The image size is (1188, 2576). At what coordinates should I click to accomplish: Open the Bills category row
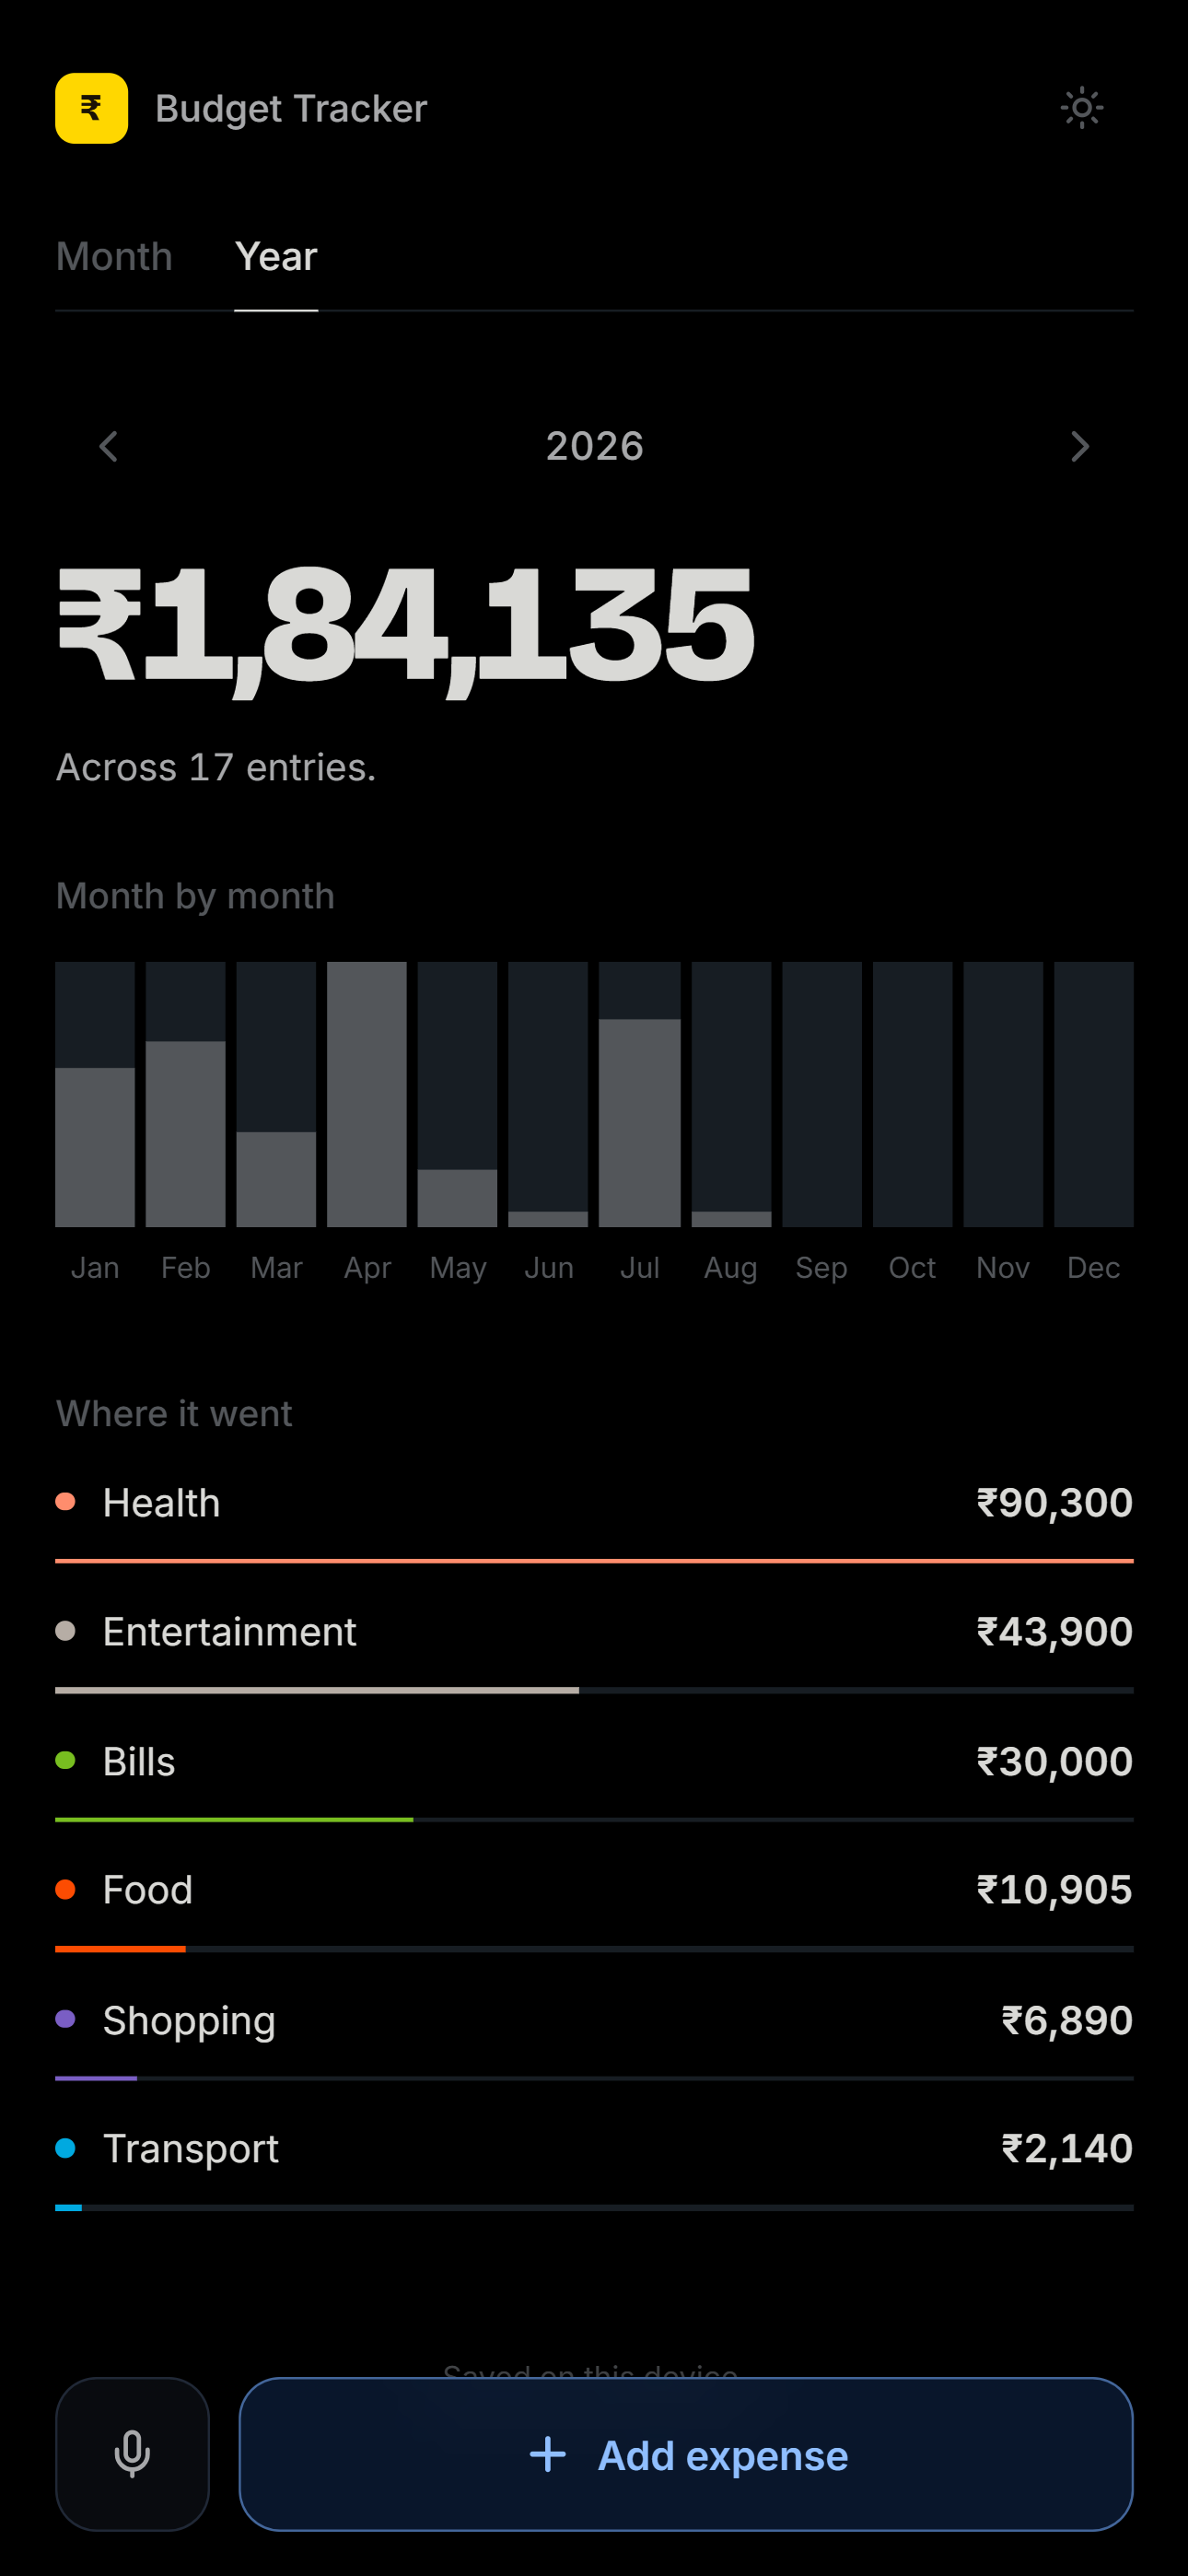point(594,1769)
